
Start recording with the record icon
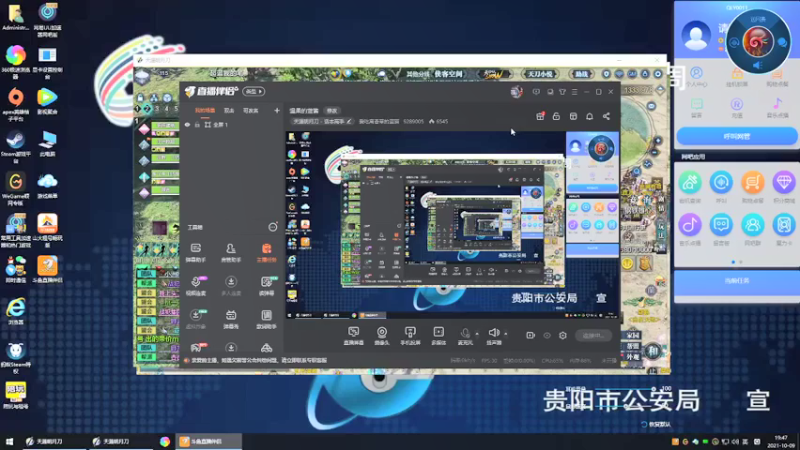click(531, 335)
